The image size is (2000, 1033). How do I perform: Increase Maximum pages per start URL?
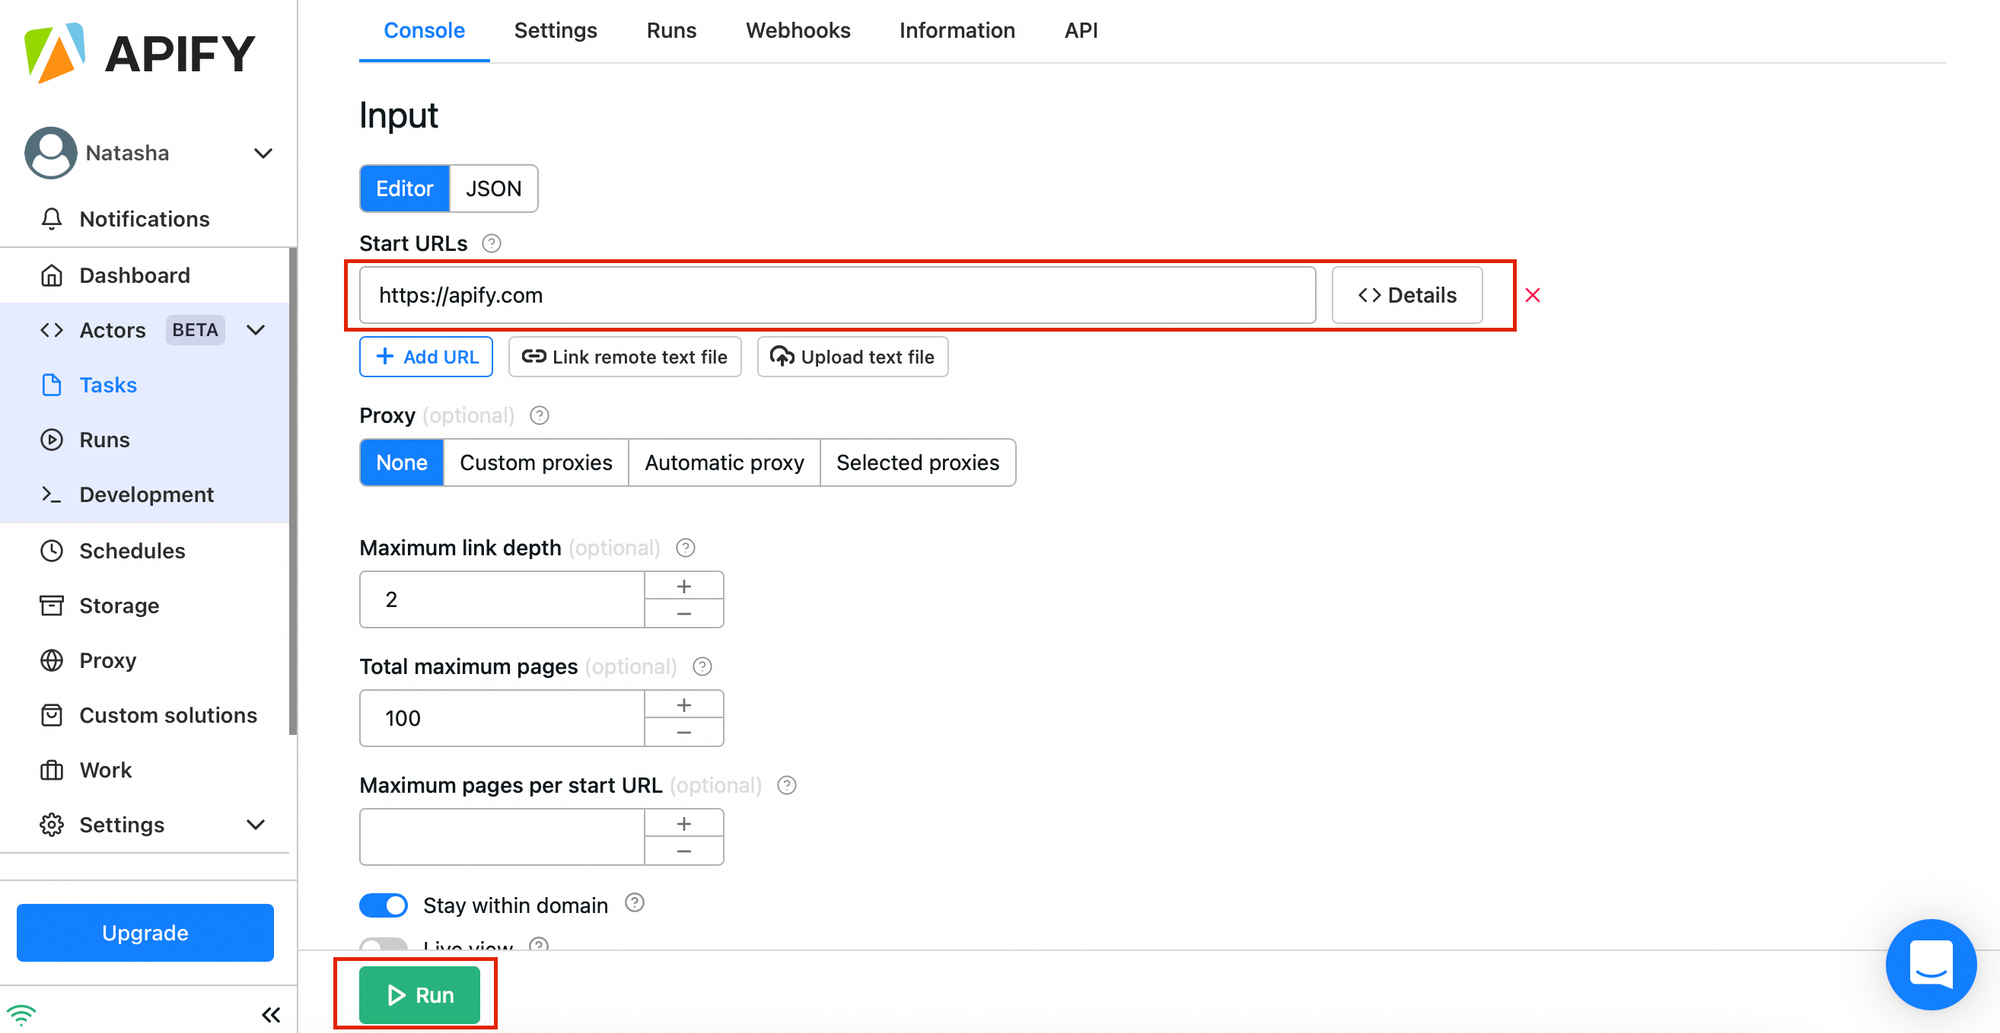(x=684, y=823)
